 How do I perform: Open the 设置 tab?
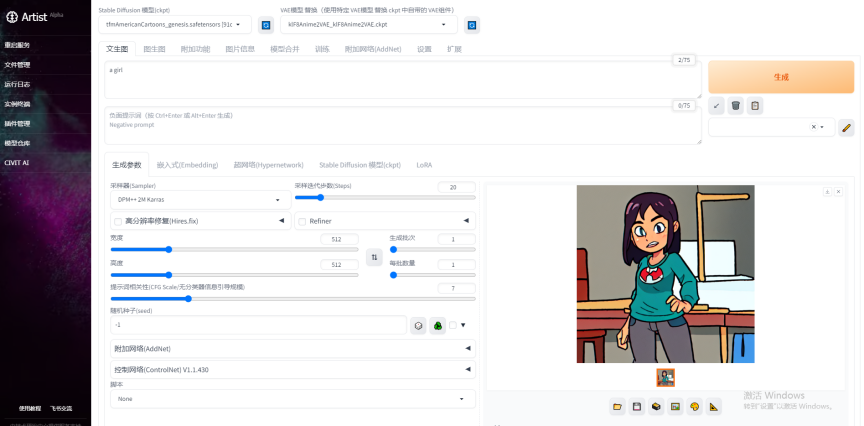(x=424, y=49)
